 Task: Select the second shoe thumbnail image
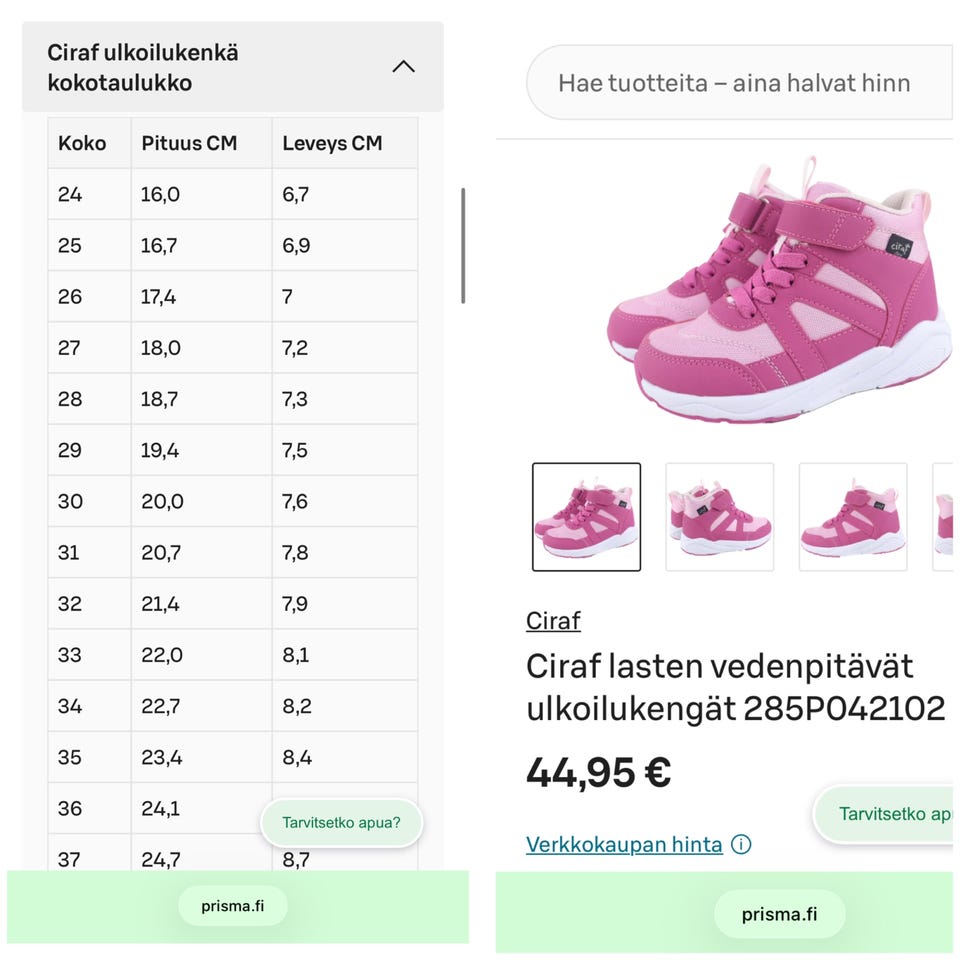[719, 517]
